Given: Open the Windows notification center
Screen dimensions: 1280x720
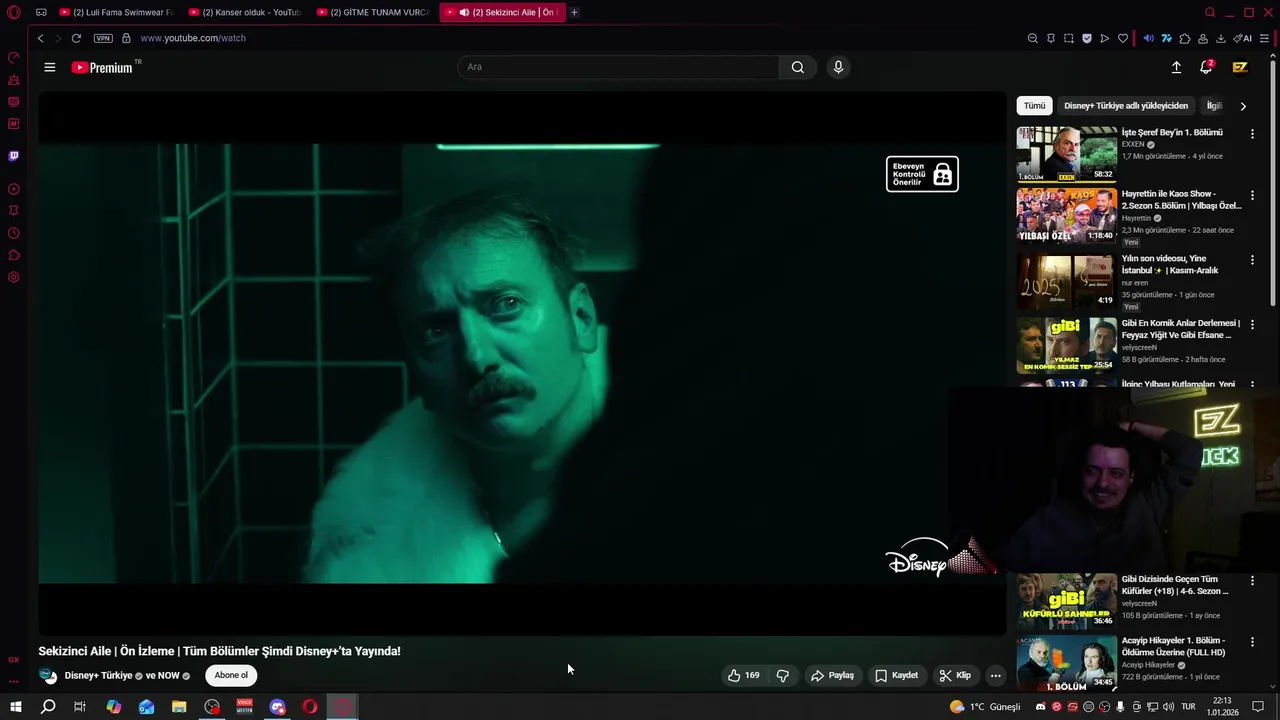Looking at the screenshot, I should click(x=1258, y=707).
